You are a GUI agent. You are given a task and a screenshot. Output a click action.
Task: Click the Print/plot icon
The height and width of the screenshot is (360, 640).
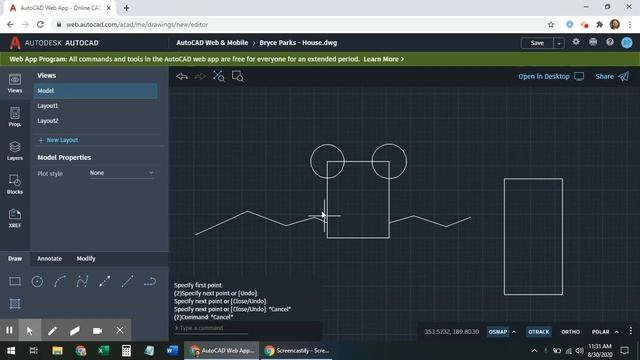(593, 42)
